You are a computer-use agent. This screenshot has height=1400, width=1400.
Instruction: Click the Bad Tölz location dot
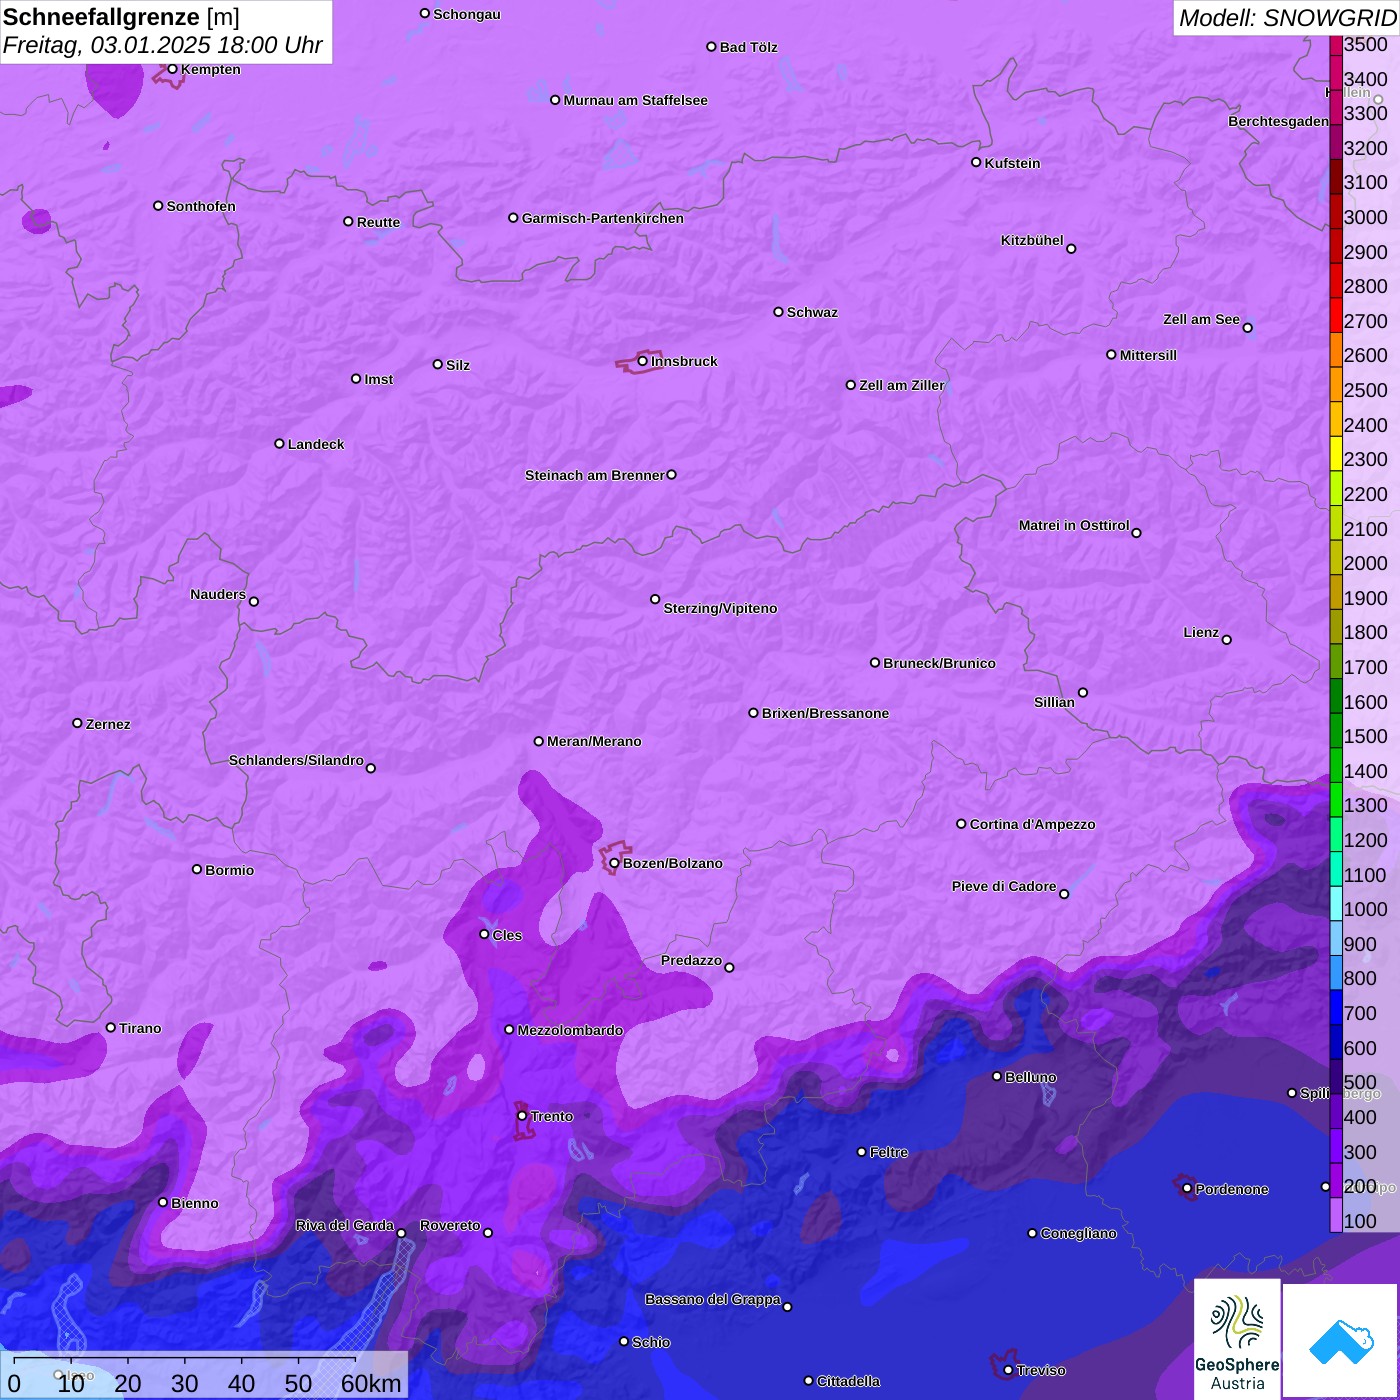click(x=711, y=46)
